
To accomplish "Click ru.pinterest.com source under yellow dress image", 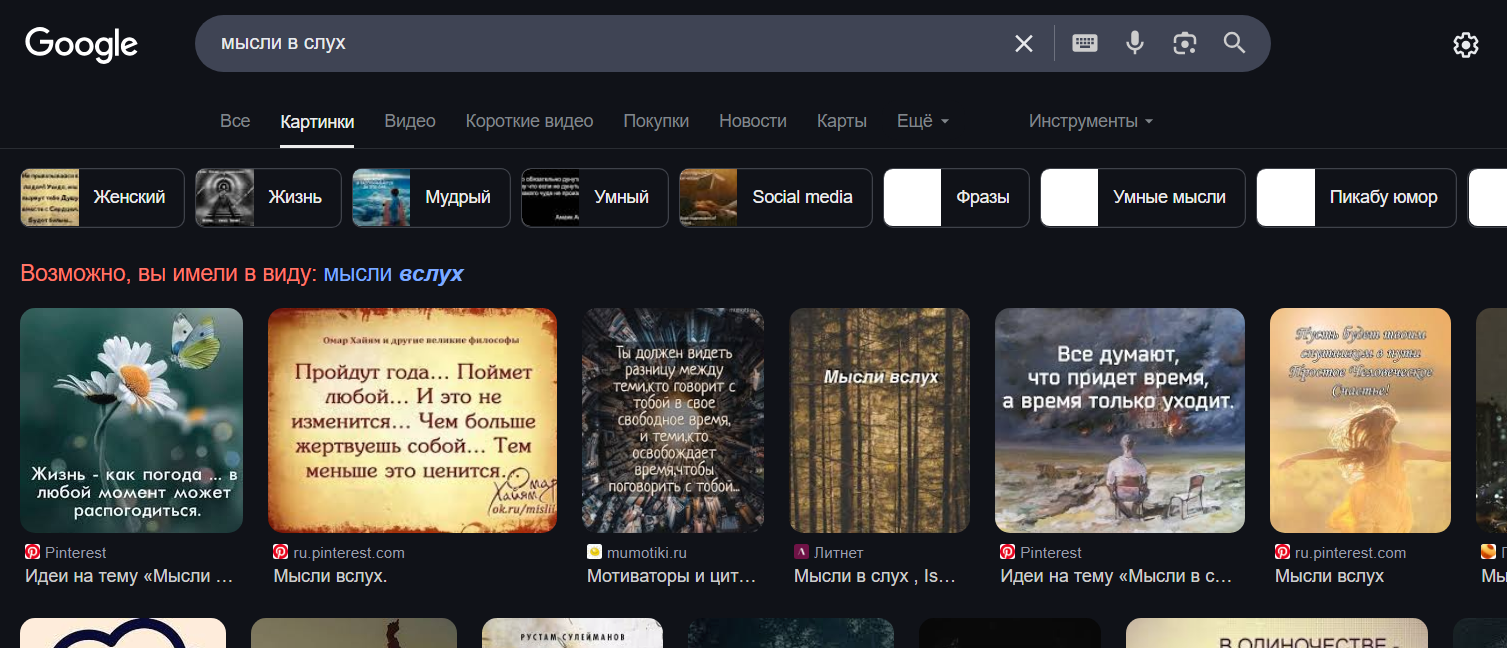I will click(1341, 552).
